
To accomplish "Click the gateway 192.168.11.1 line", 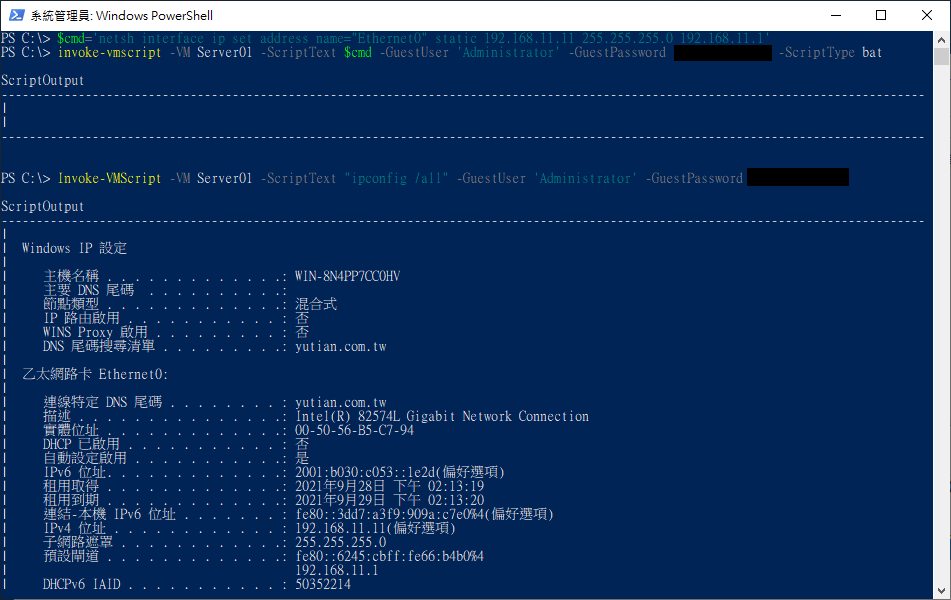I will 337,570.
